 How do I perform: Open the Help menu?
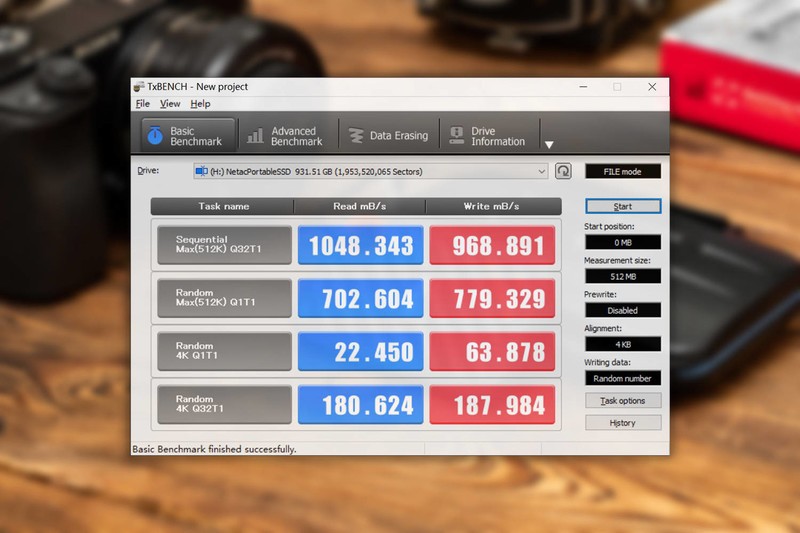200,104
